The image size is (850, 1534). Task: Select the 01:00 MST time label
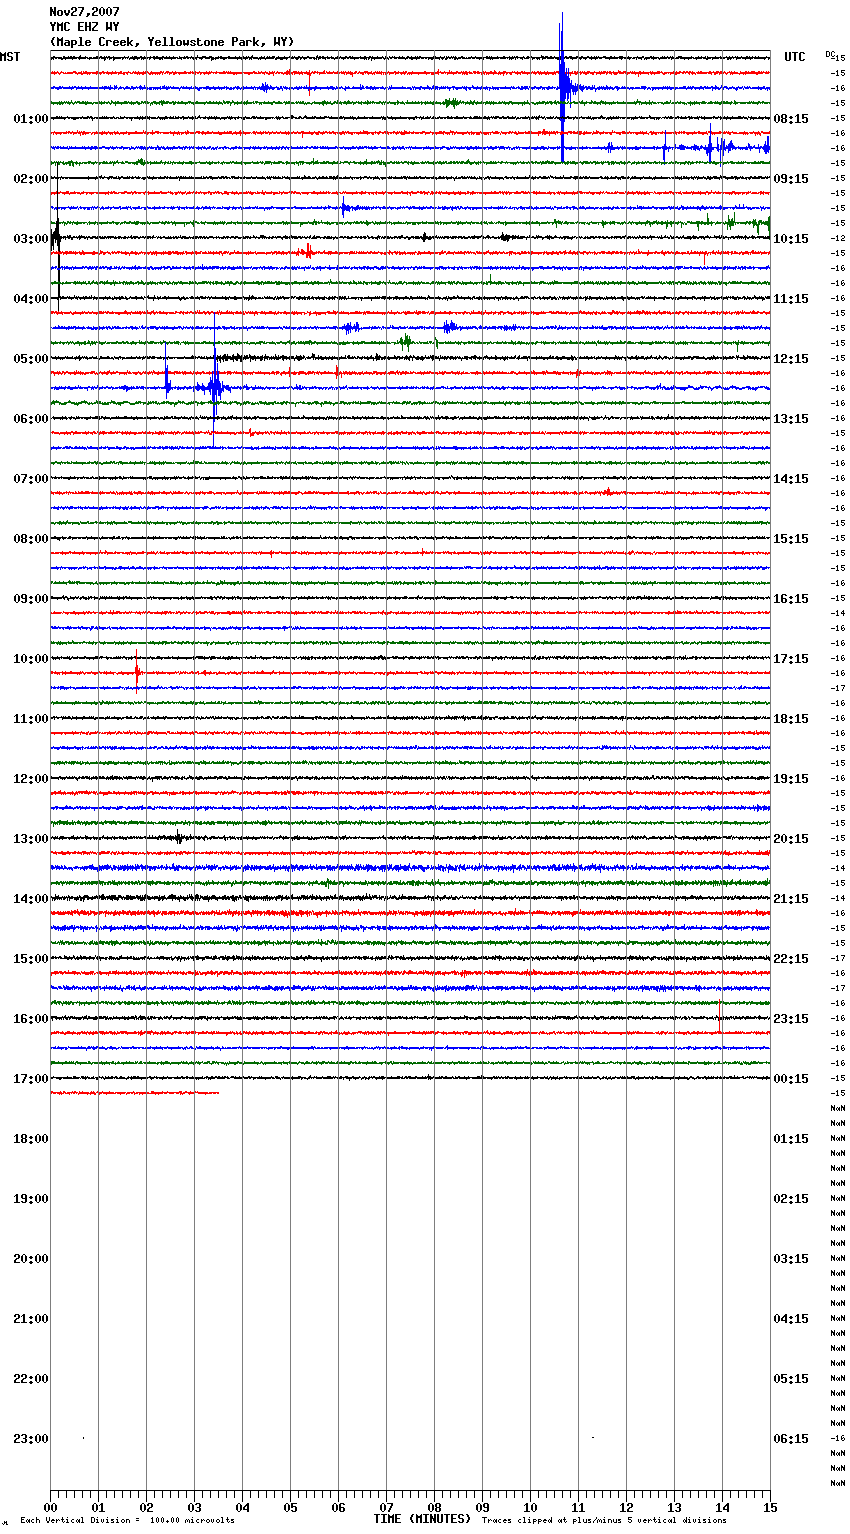click(x=31, y=119)
